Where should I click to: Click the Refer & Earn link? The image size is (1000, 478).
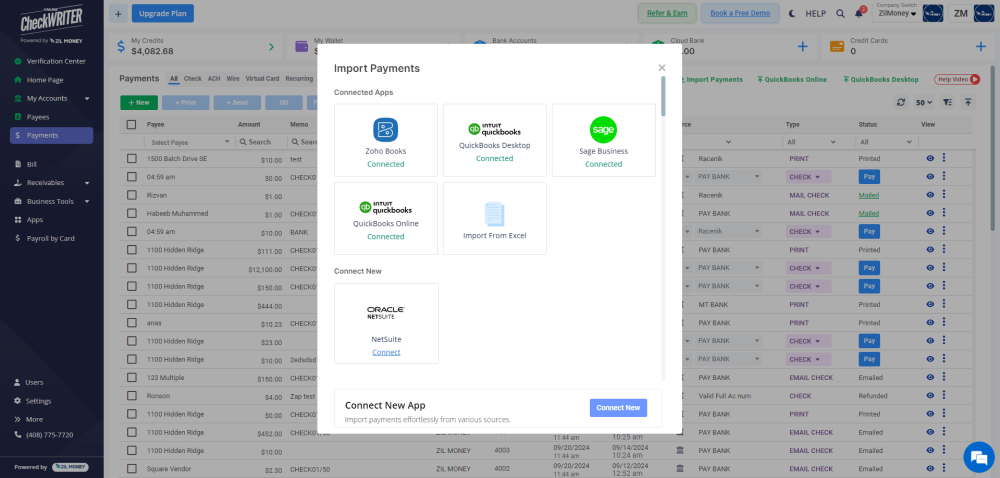(666, 13)
